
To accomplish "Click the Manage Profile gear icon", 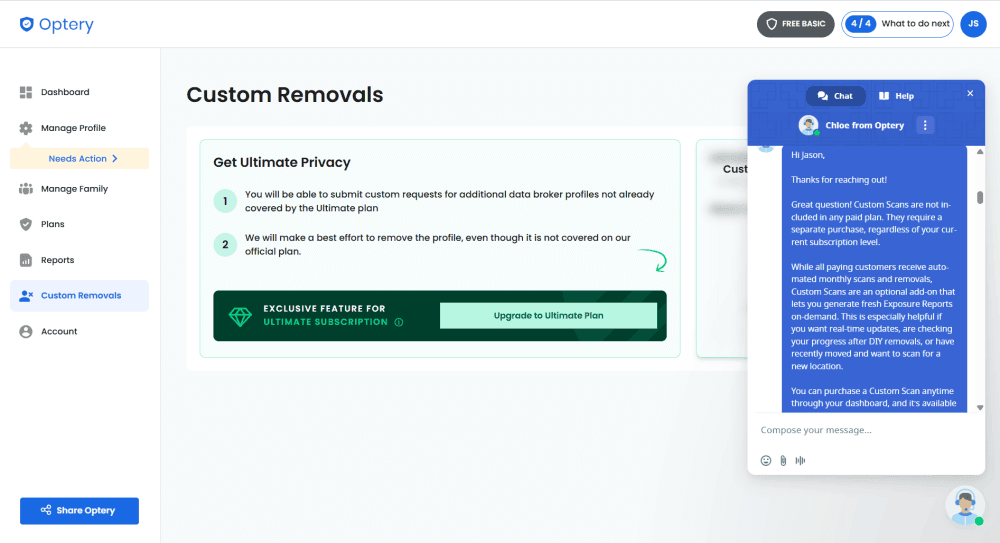I will [26, 128].
